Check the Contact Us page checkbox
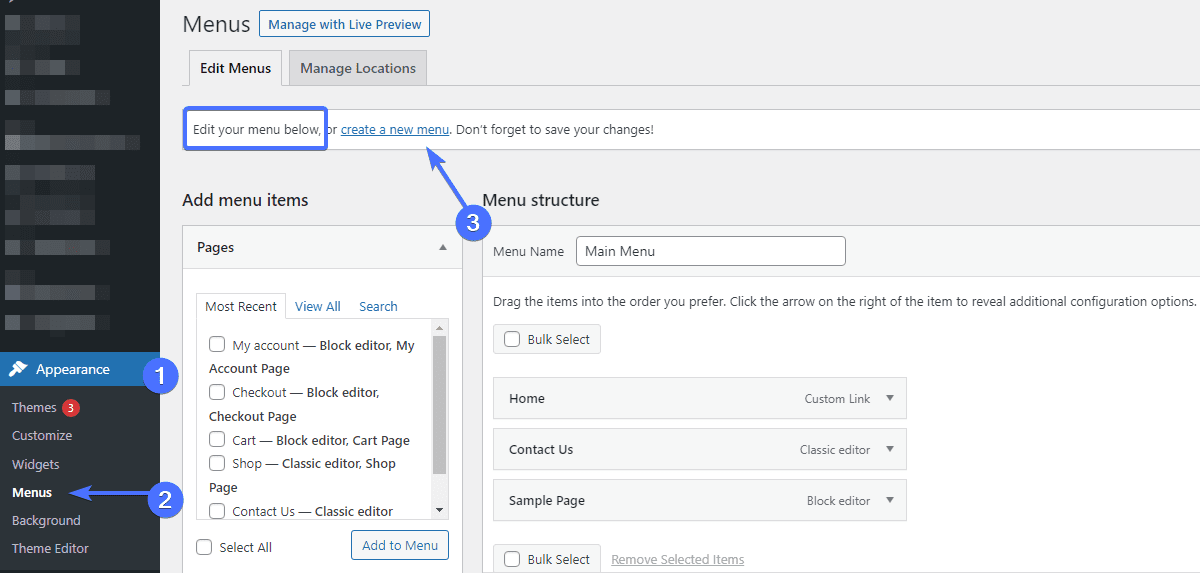 217,510
